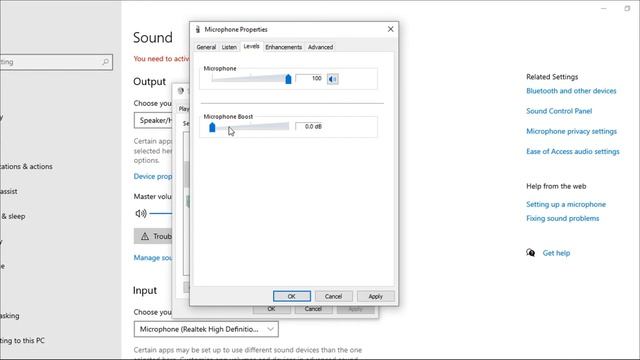Click the activation warning link under Sound
The image size is (640, 360).
click(x=161, y=59)
